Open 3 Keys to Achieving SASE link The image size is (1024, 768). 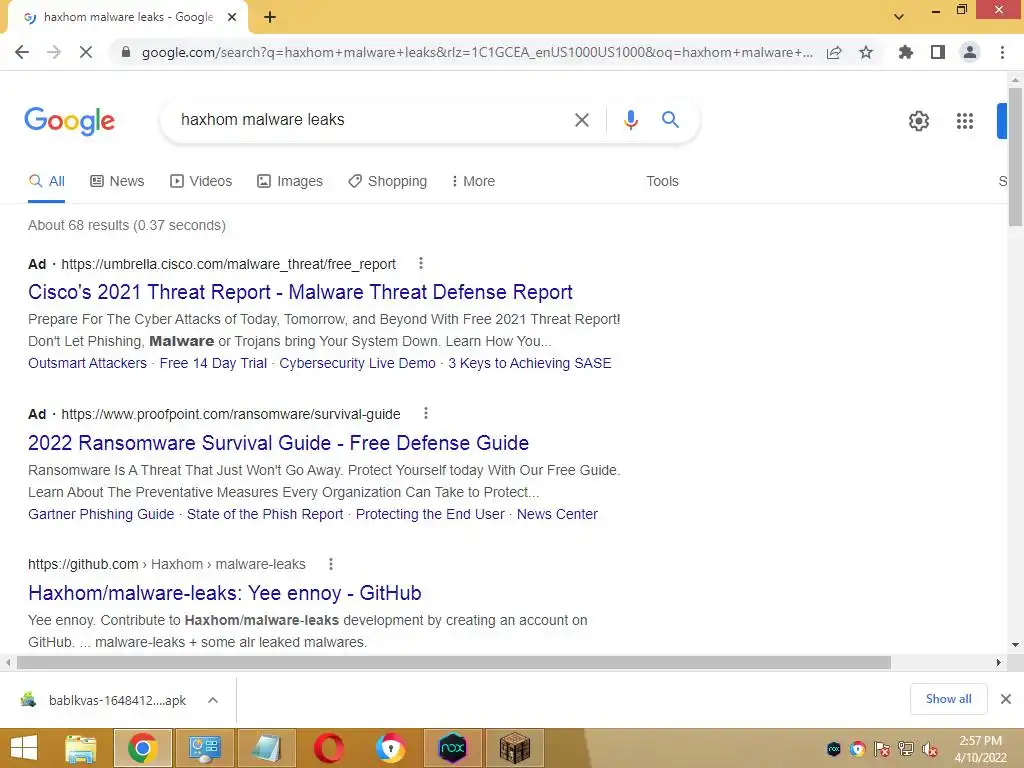(x=530, y=363)
